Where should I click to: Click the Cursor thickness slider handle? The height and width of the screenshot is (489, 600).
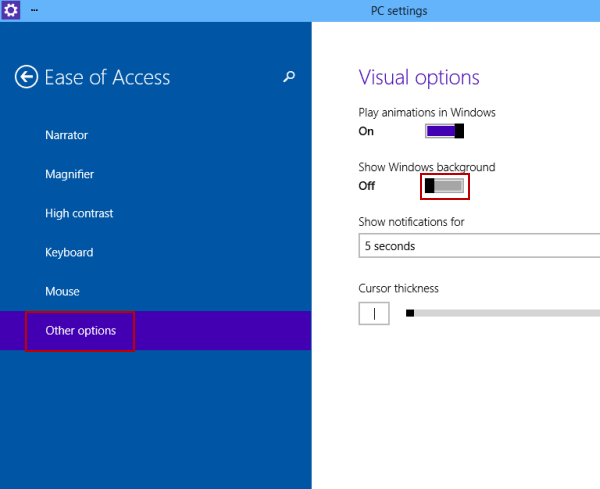click(410, 313)
